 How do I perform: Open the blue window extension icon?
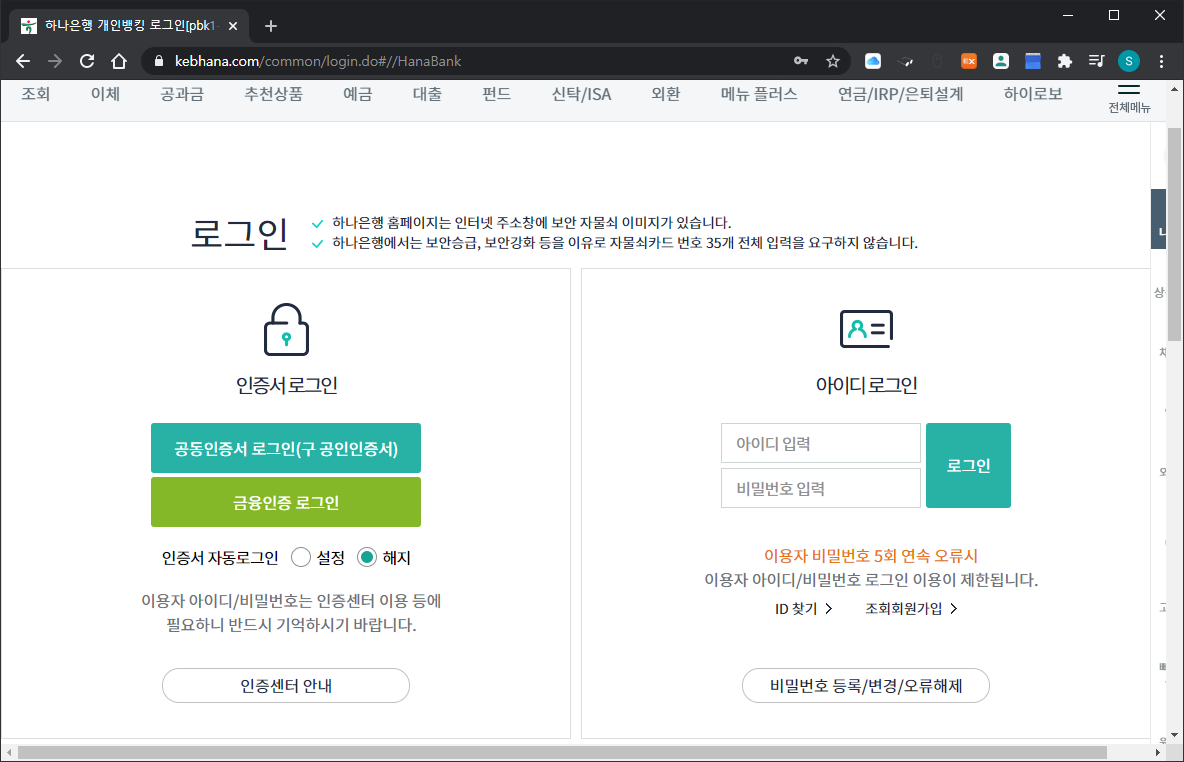coord(1032,61)
